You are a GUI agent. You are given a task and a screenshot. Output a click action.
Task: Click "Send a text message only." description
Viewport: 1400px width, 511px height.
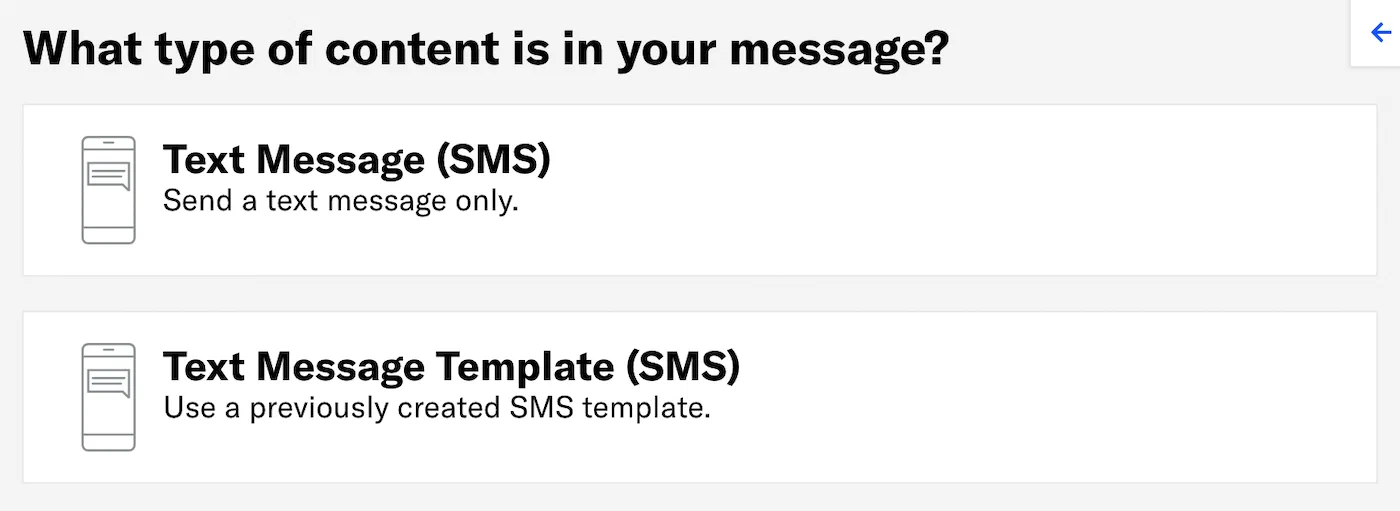tap(341, 201)
